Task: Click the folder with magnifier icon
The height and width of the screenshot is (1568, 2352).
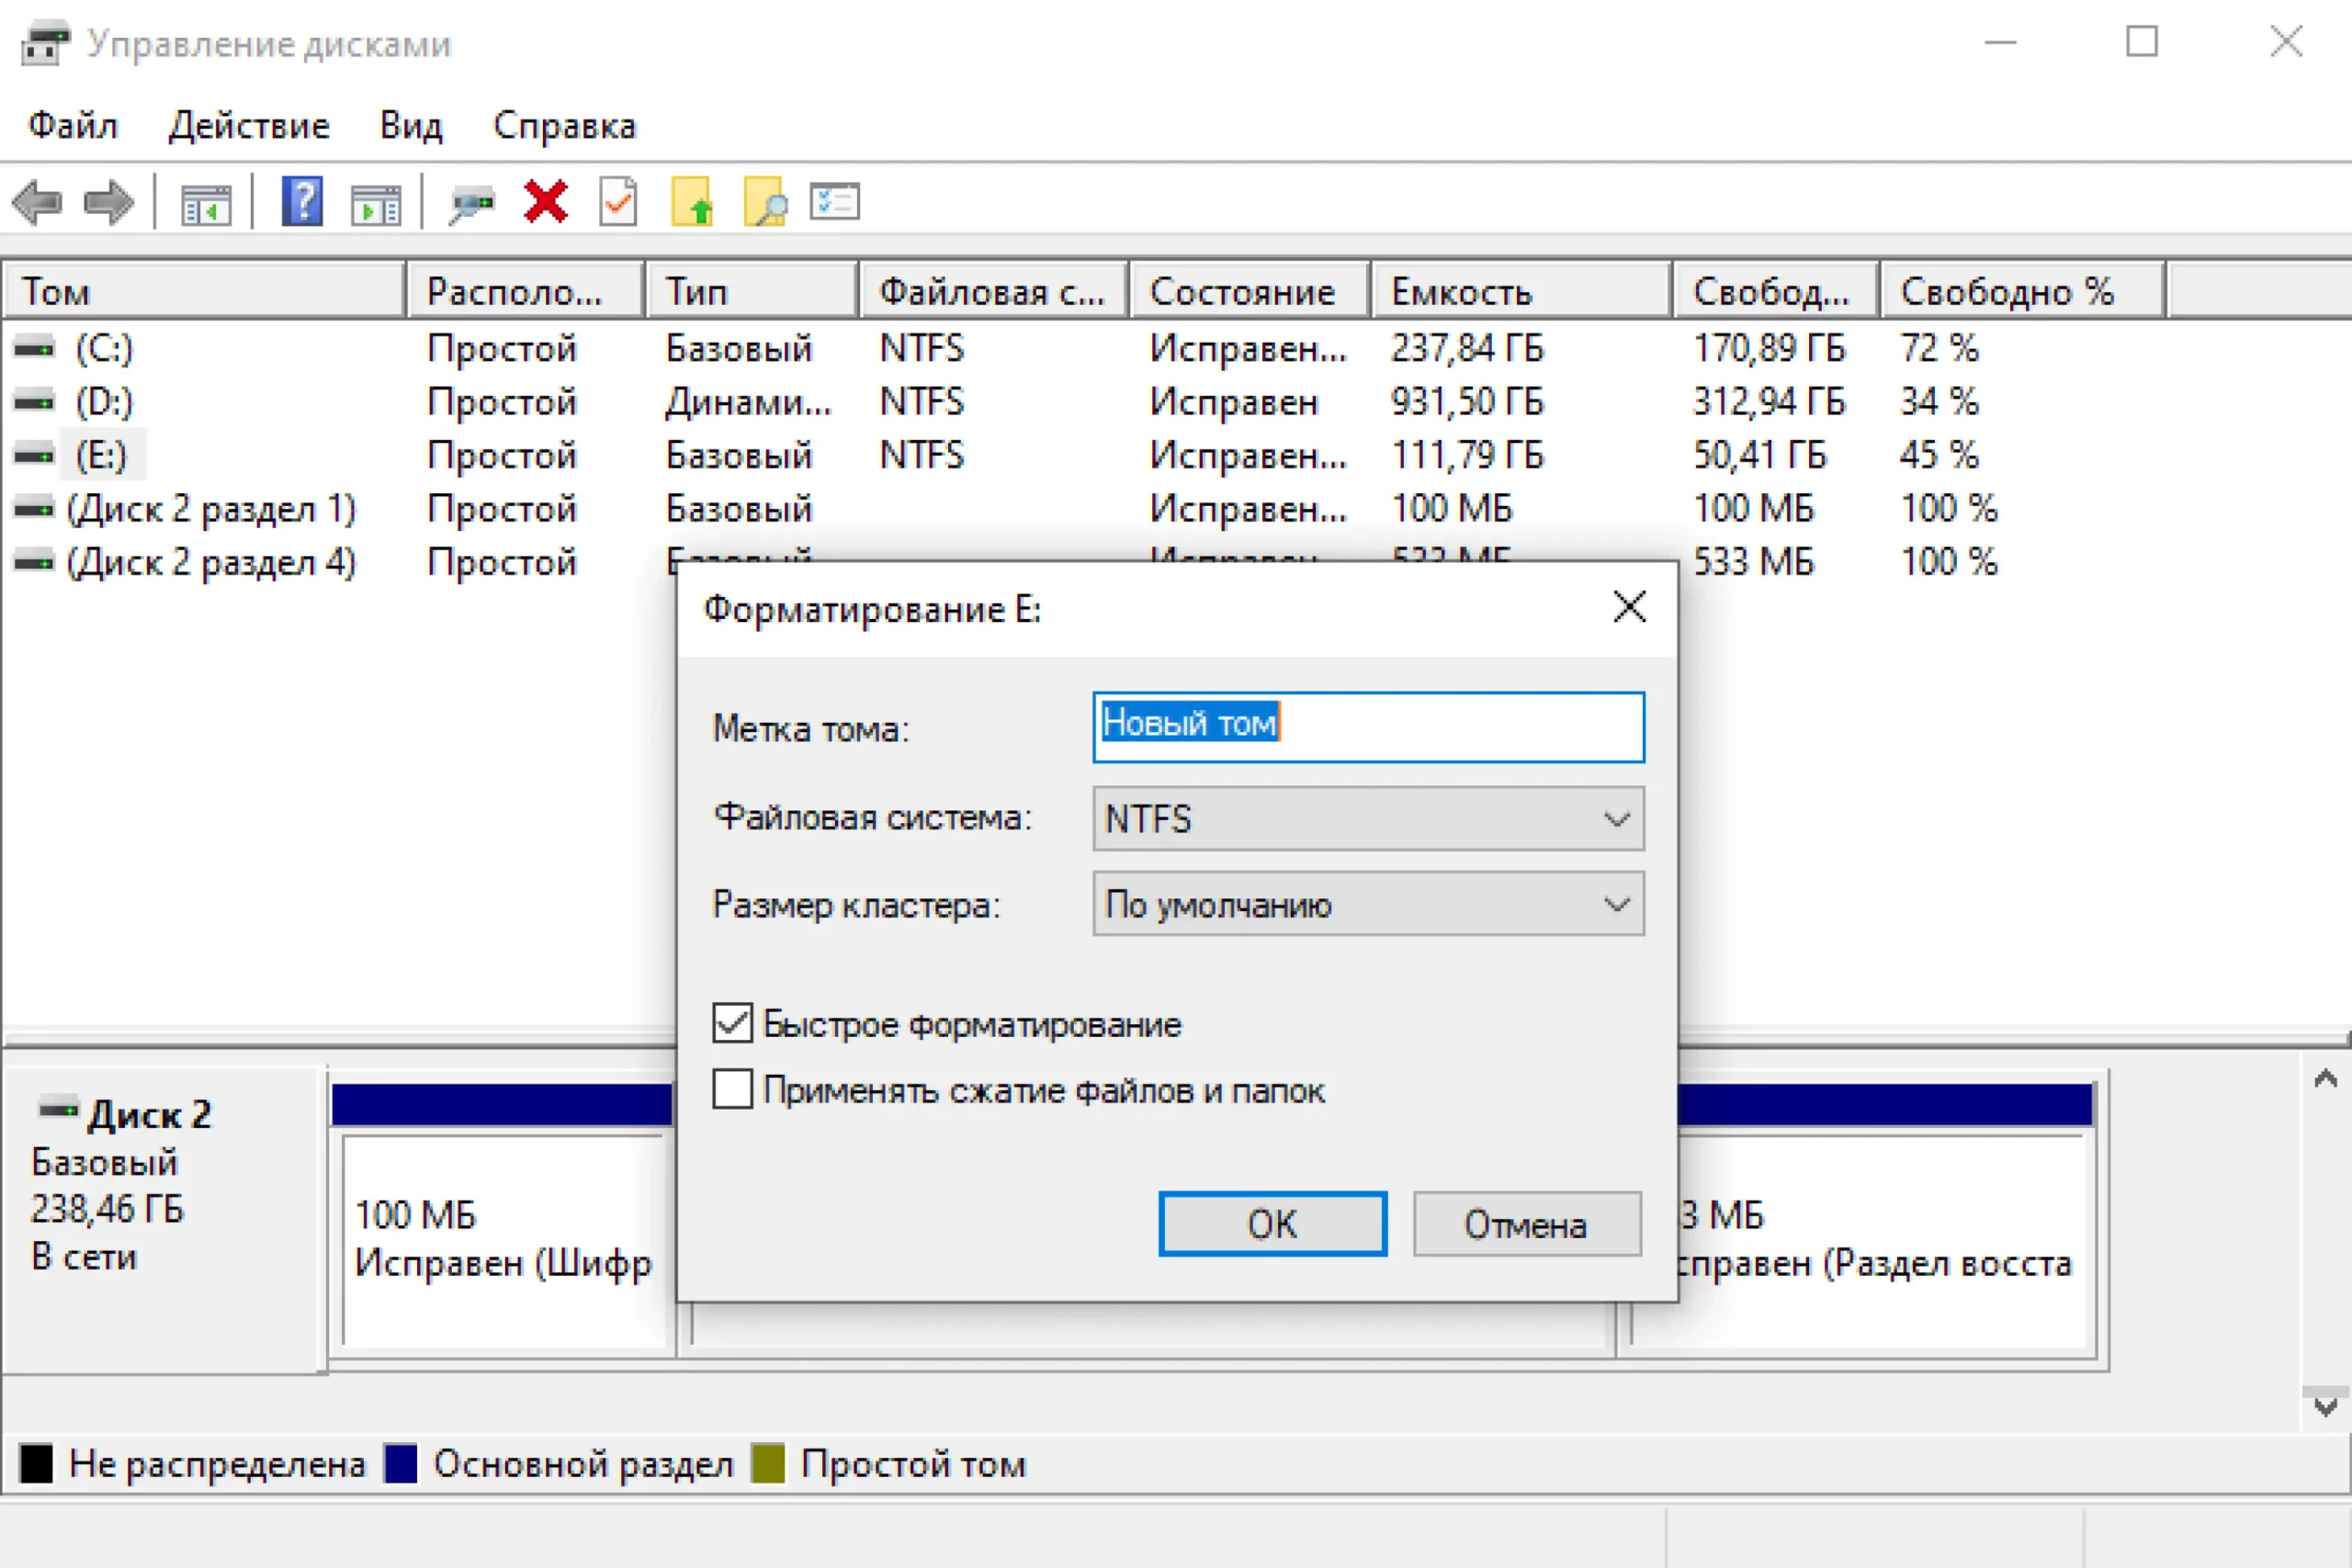Action: 765,202
